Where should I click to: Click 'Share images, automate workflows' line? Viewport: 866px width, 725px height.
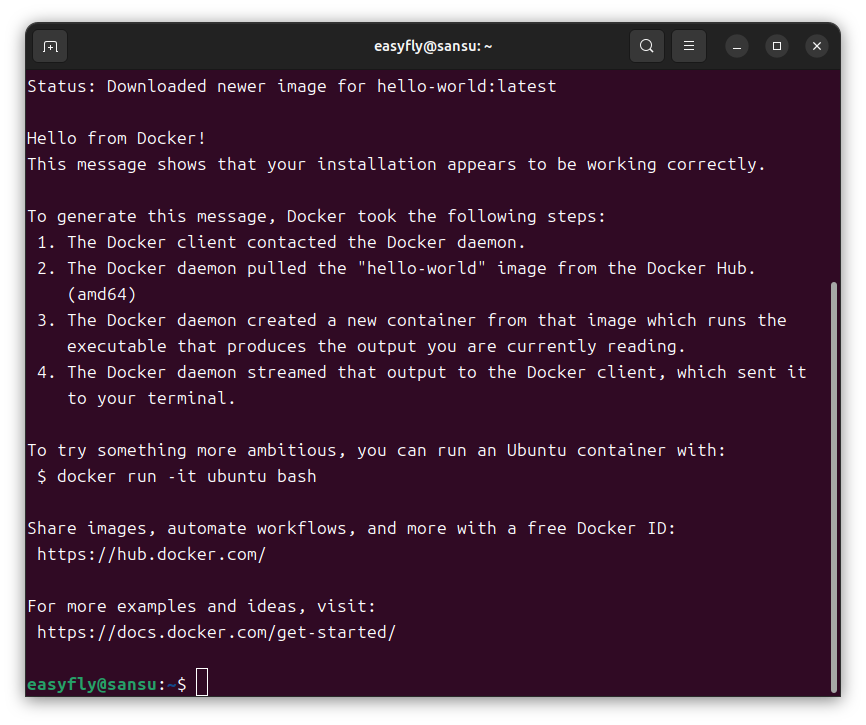point(351,528)
